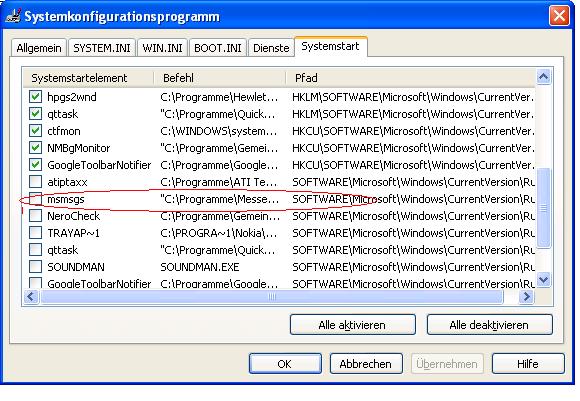The image size is (580, 401).
Task: Switch to the Allgemein tab
Action: coord(39,48)
